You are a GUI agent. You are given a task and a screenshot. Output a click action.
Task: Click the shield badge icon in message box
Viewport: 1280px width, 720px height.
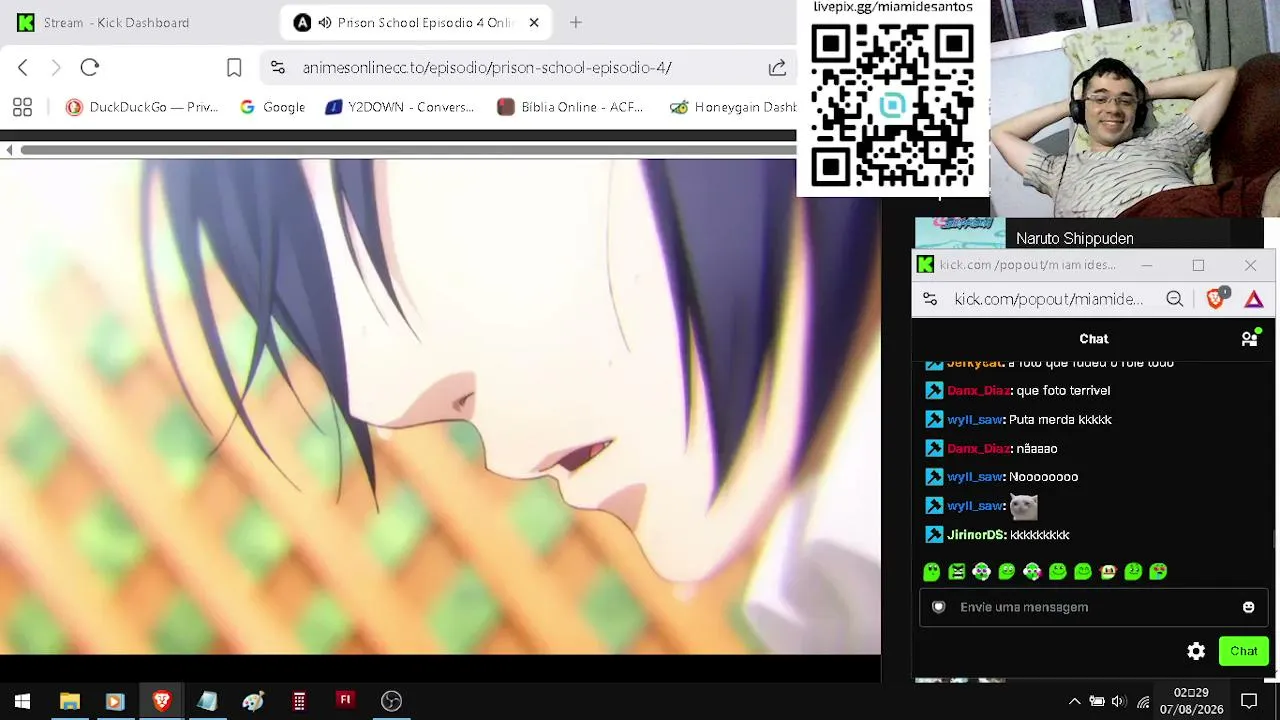pos(938,607)
